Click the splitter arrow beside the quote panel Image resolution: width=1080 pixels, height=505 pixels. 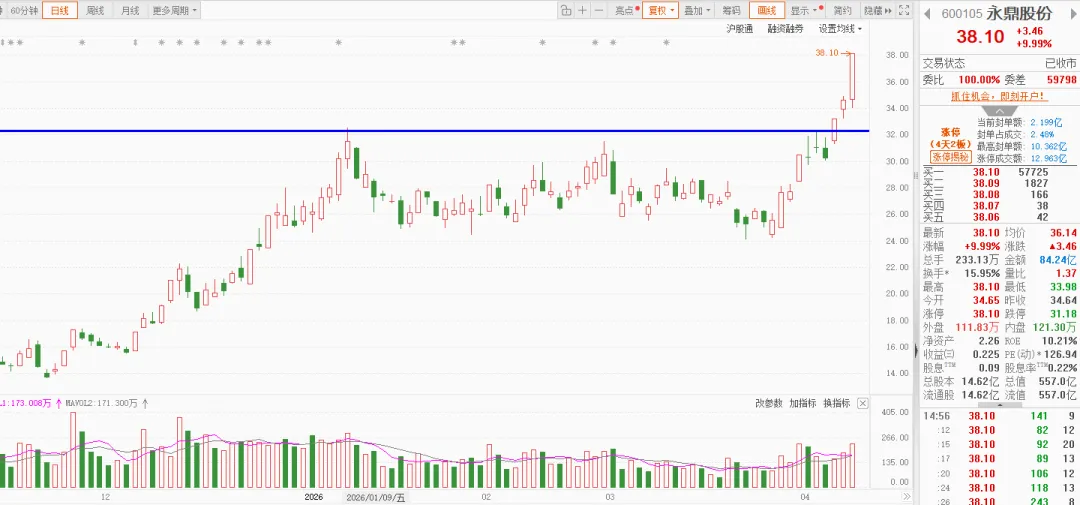click(916, 351)
